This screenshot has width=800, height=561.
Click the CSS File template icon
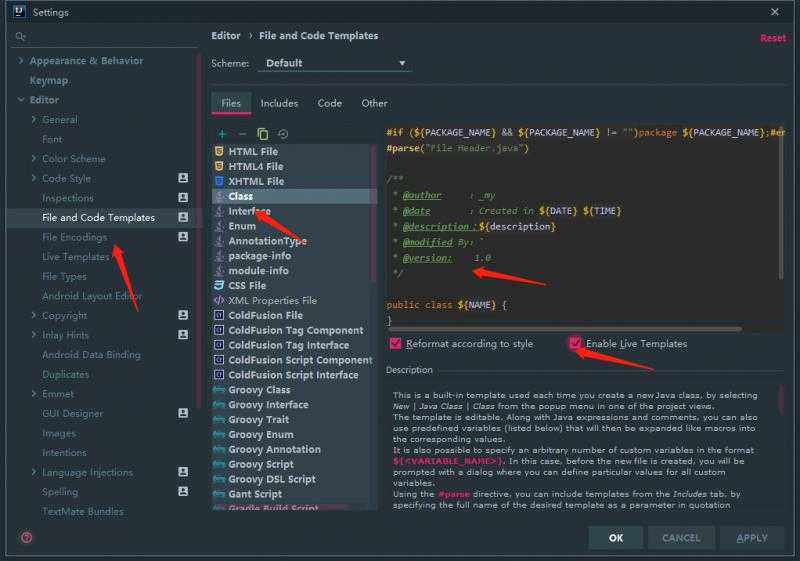pyautogui.click(x=219, y=286)
